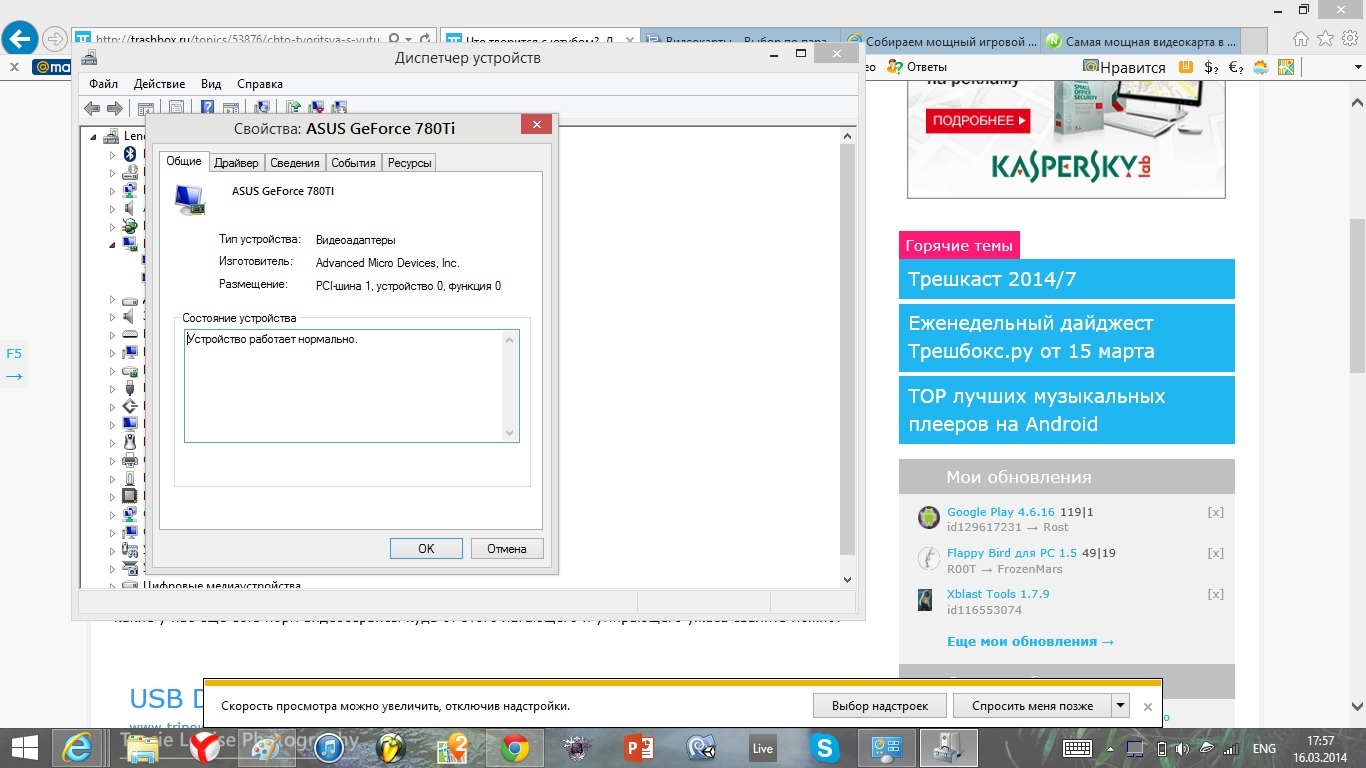Click the Отмена button
The width and height of the screenshot is (1366, 768).
[x=506, y=548]
